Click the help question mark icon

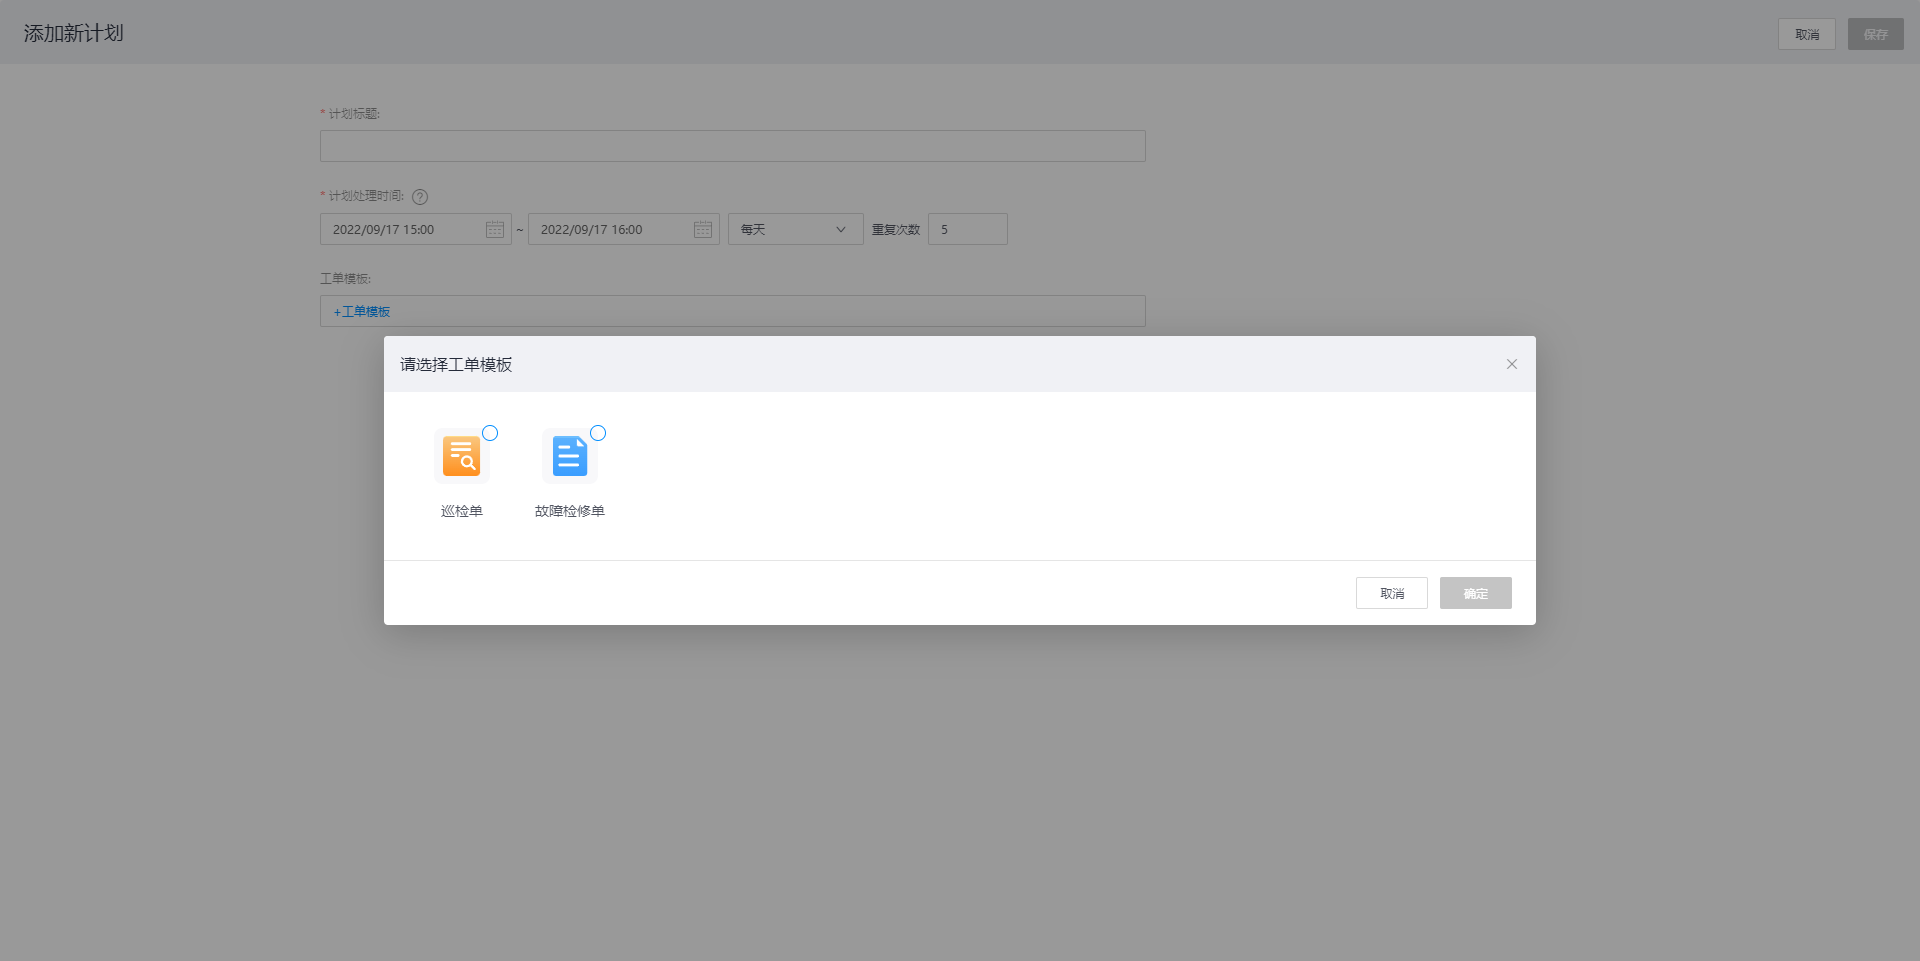click(420, 197)
